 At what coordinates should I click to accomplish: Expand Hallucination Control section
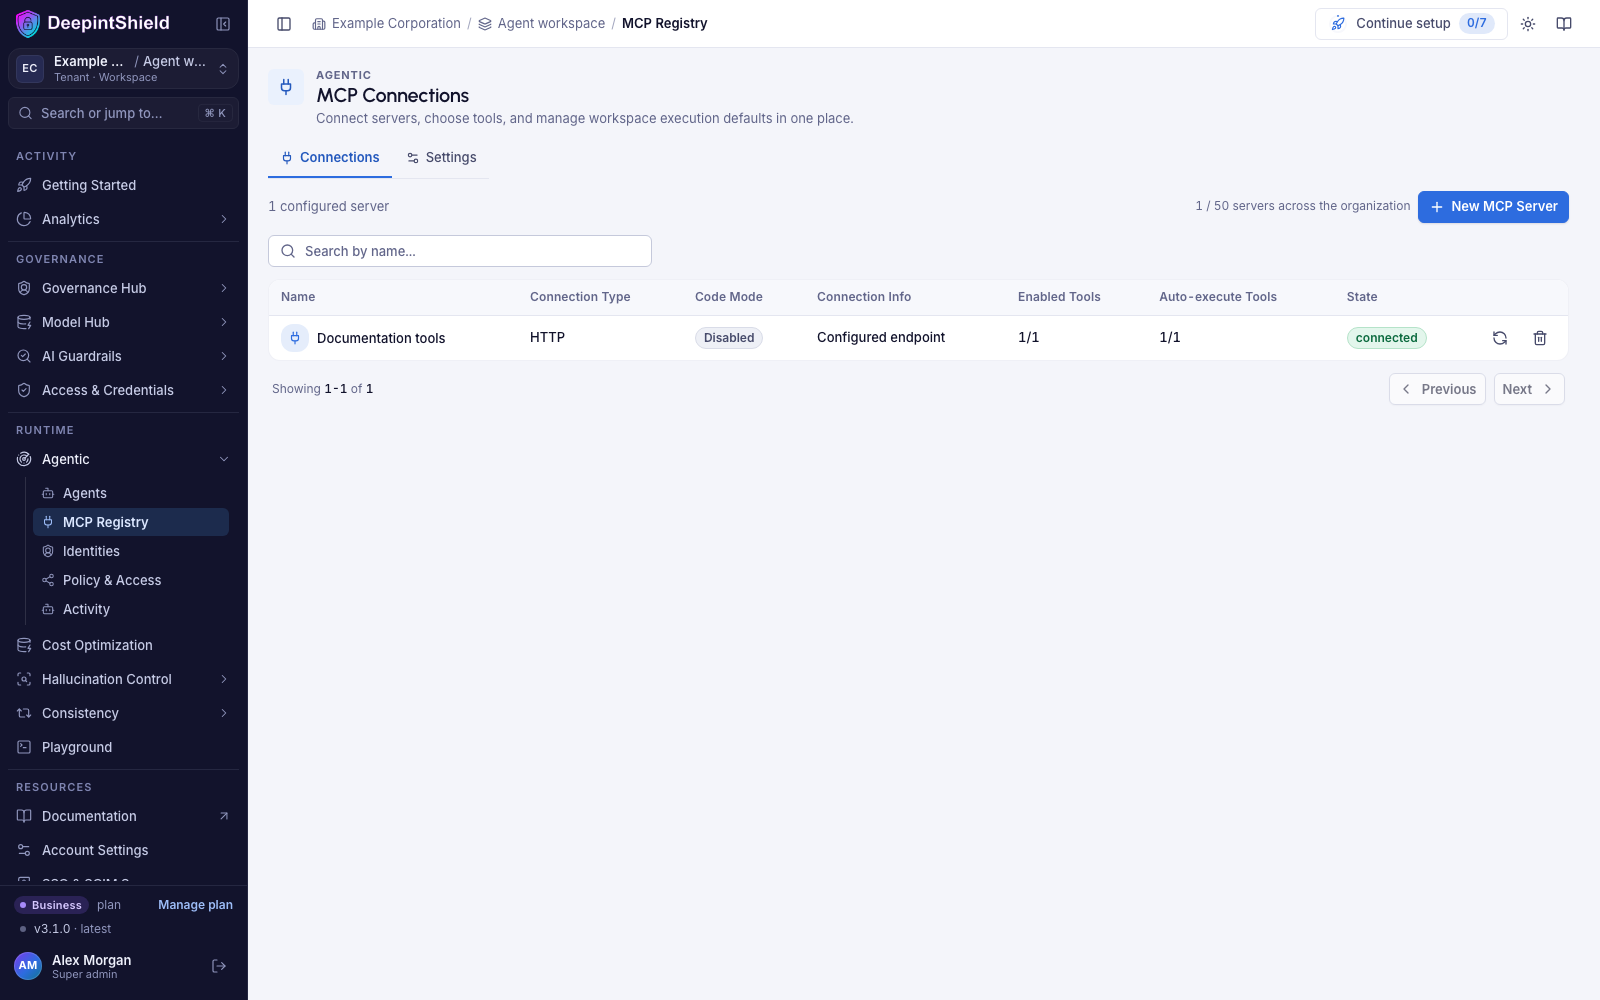(x=124, y=679)
